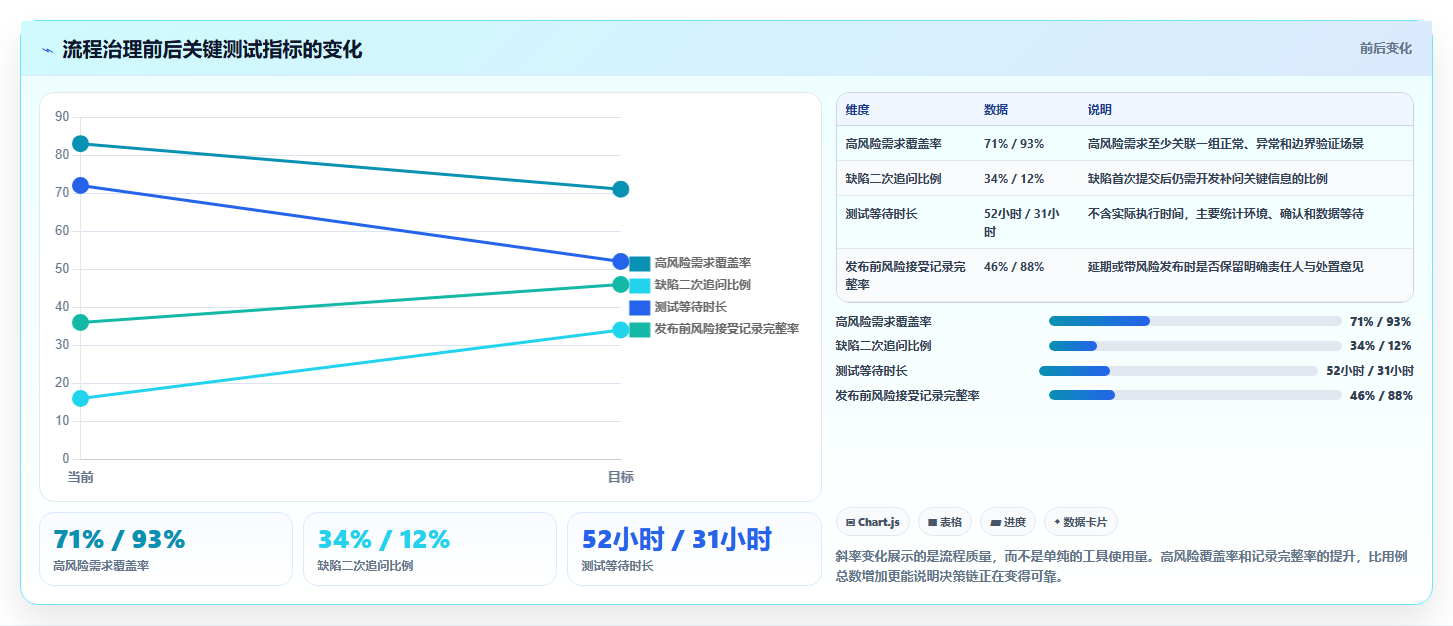Click the 数据 column header
Viewport: 1453px width, 626px height.
click(996, 110)
